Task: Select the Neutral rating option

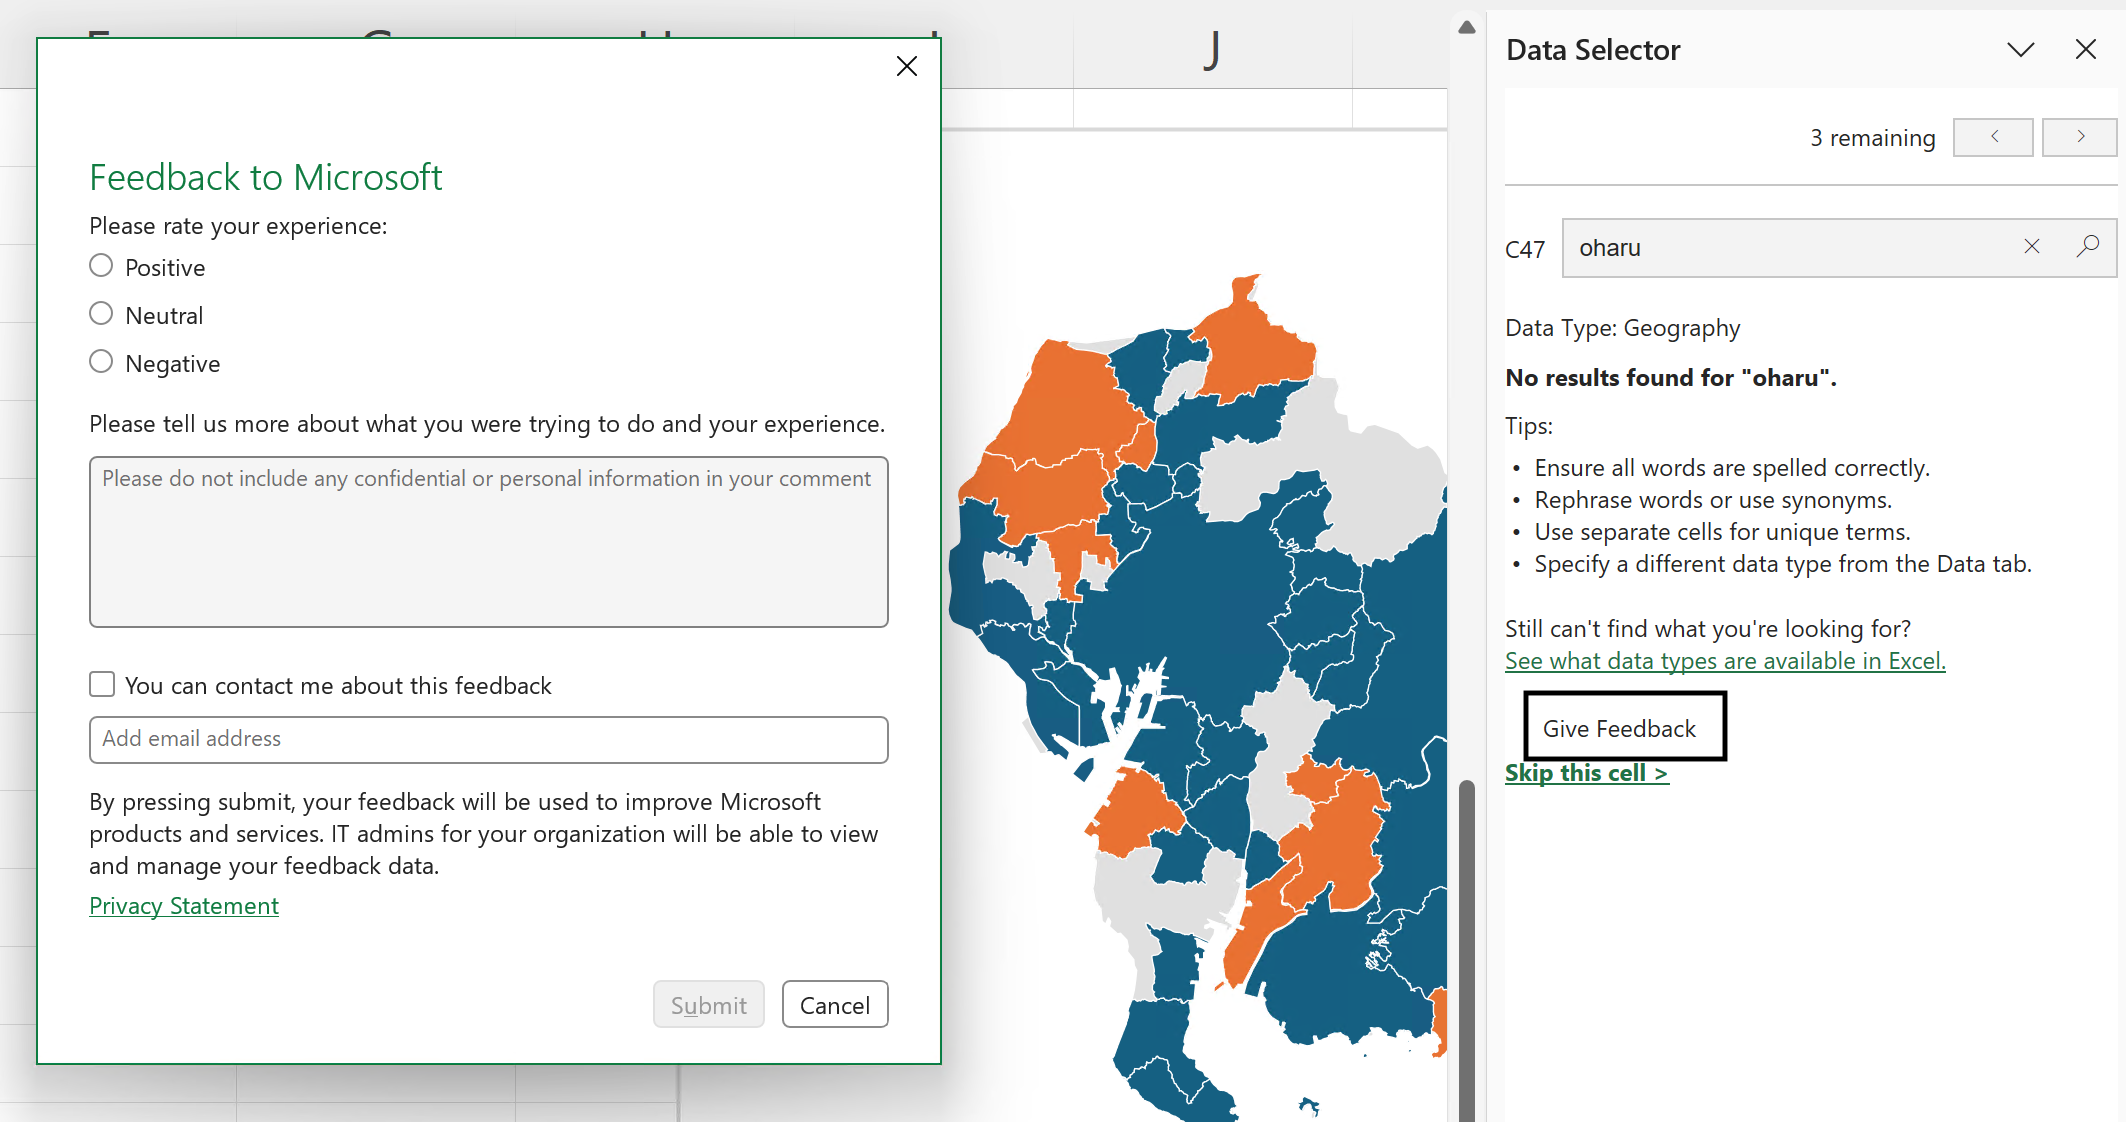Action: pyautogui.click(x=101, y=314)
